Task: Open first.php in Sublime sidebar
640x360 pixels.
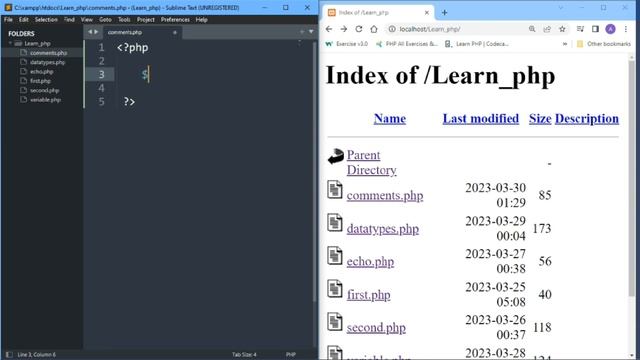Action: click(x=40, y=81)
